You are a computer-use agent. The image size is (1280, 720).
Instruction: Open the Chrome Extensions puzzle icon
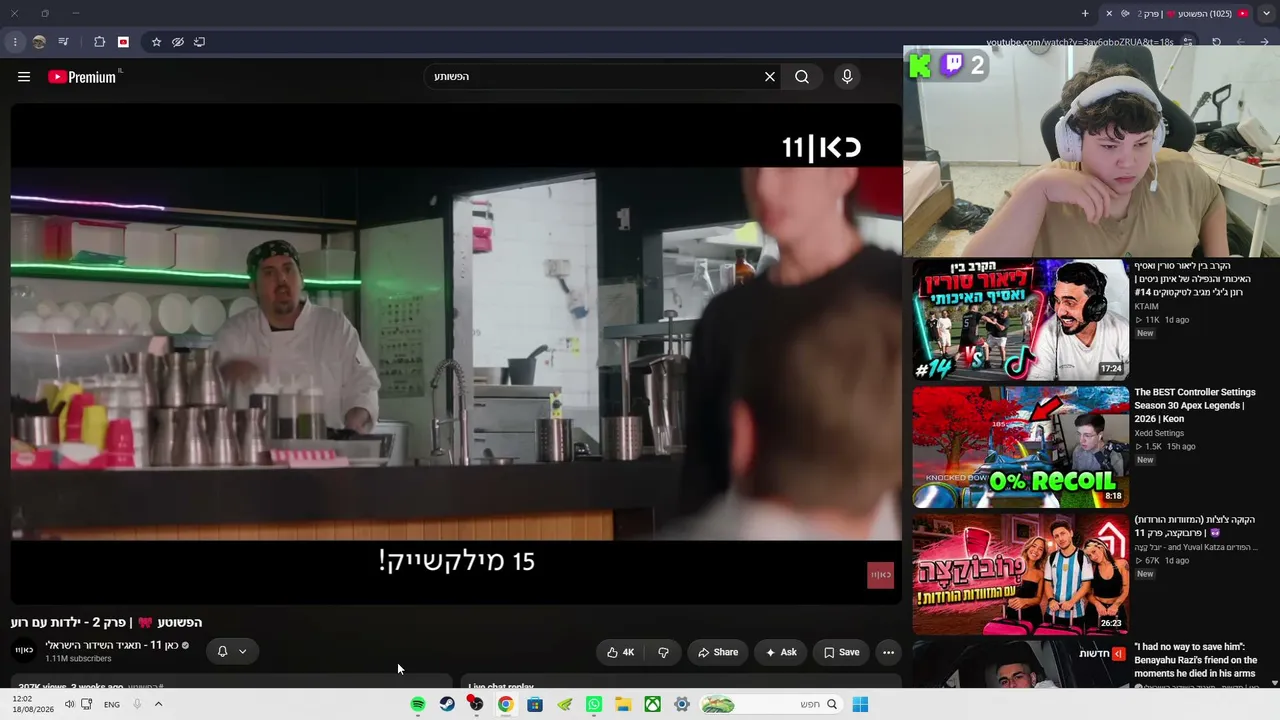click(99, 42)
